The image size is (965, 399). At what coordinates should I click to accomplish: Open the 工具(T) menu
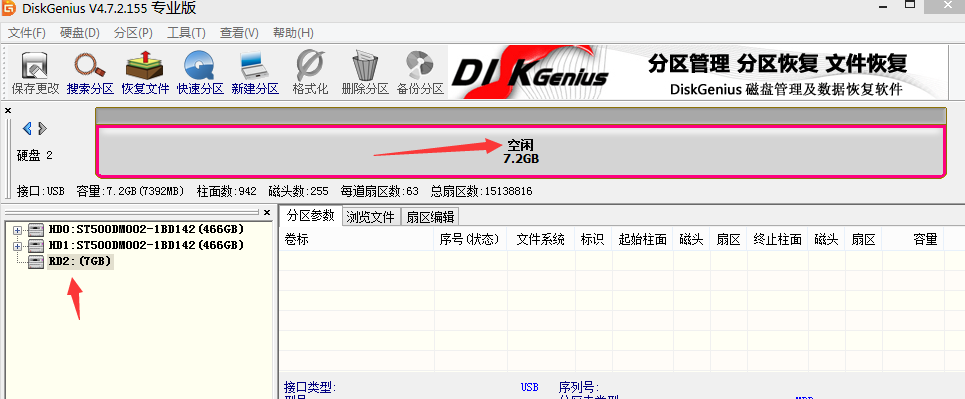tap(186, 33)
